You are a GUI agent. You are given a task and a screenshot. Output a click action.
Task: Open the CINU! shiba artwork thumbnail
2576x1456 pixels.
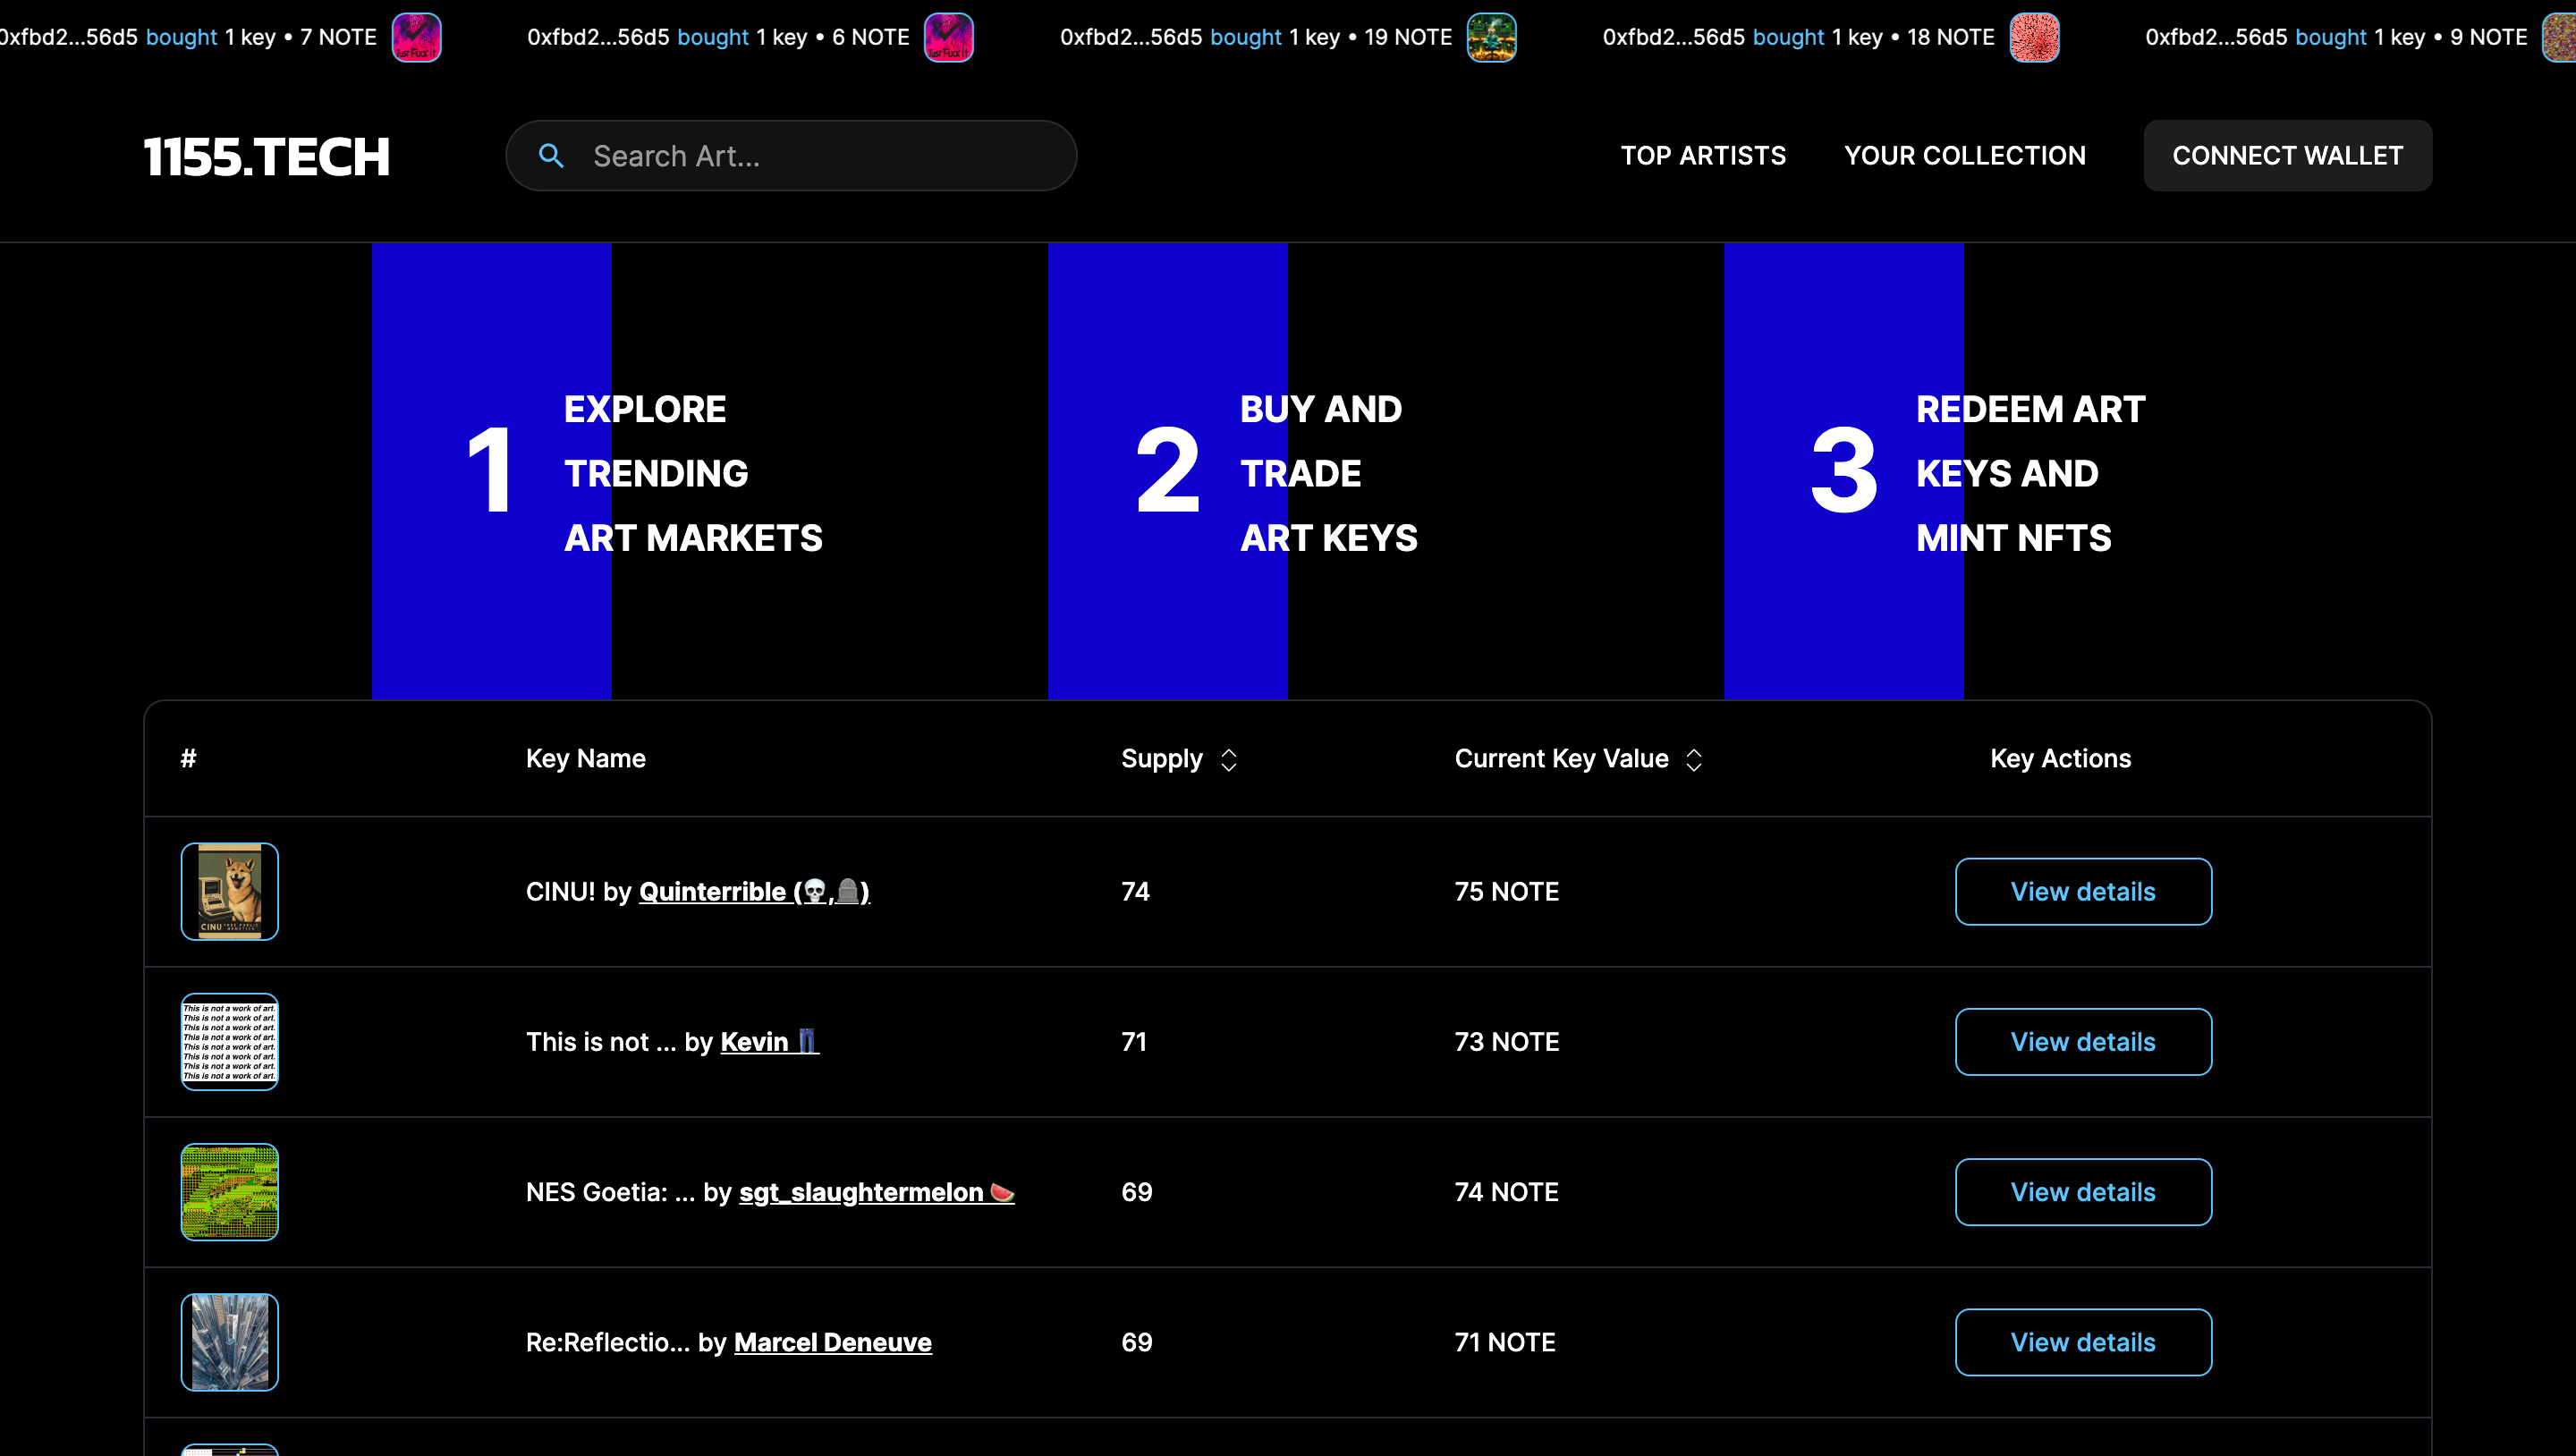pyautogui.click(x=229, y=891)
